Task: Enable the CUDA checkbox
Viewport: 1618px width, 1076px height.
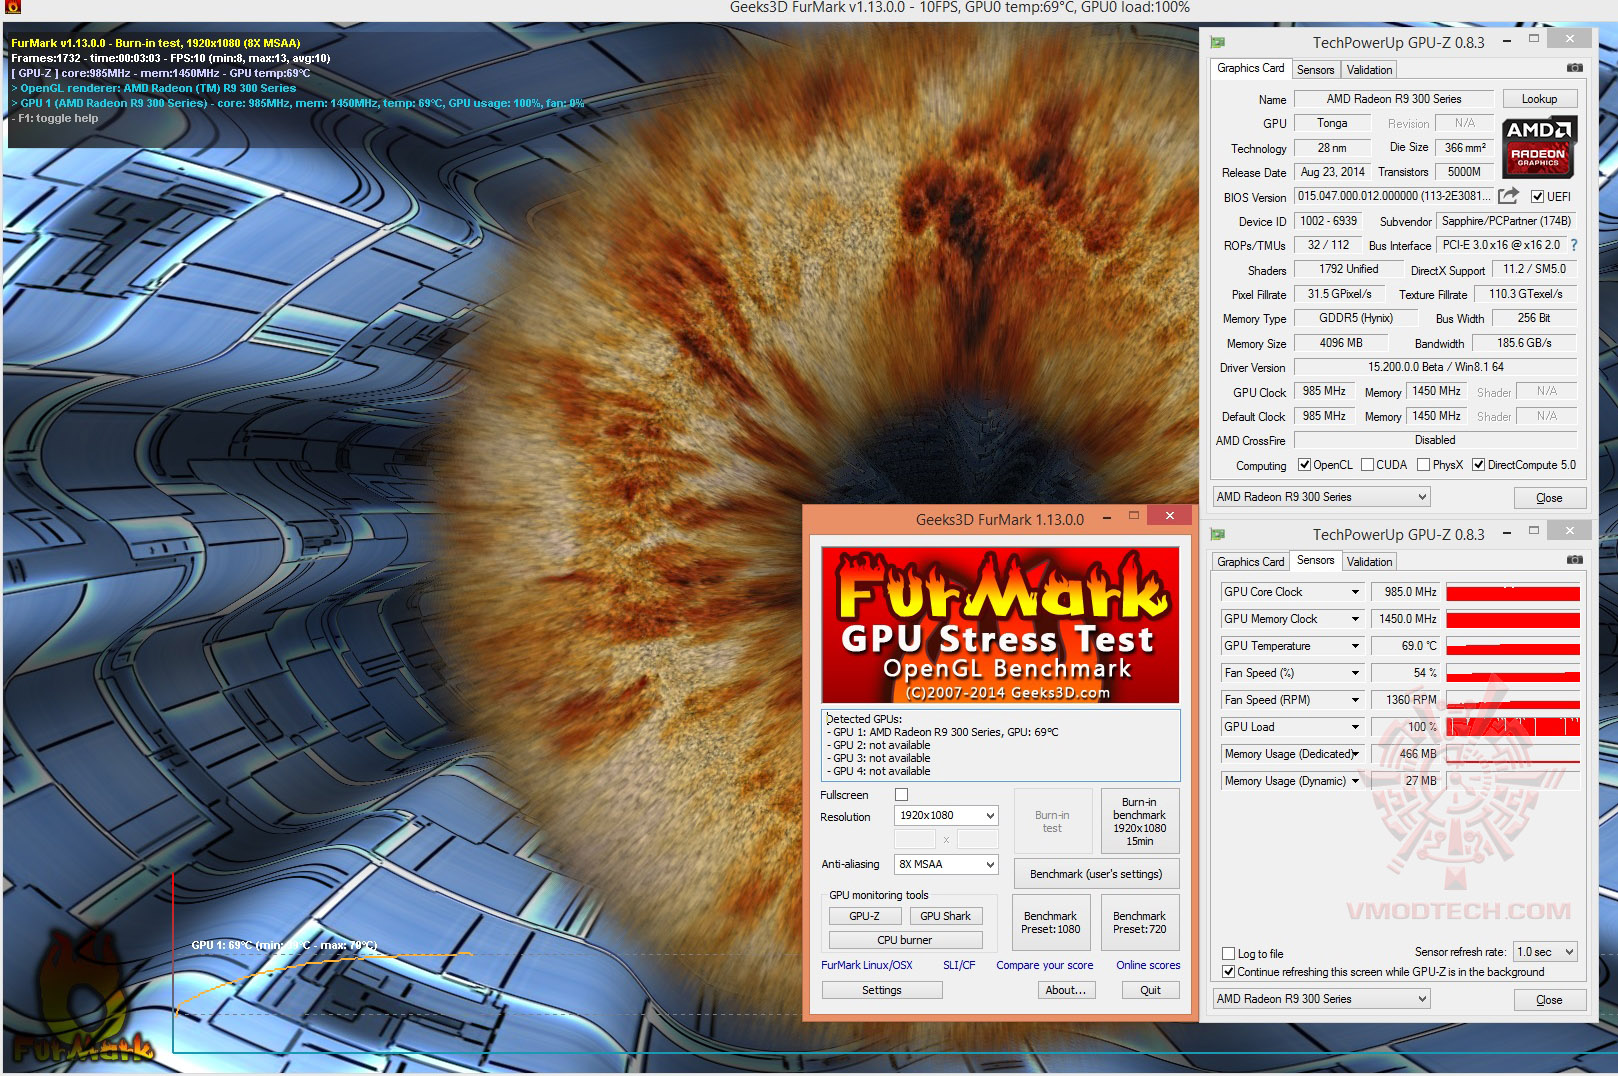Action: [x=1367, y=464]
